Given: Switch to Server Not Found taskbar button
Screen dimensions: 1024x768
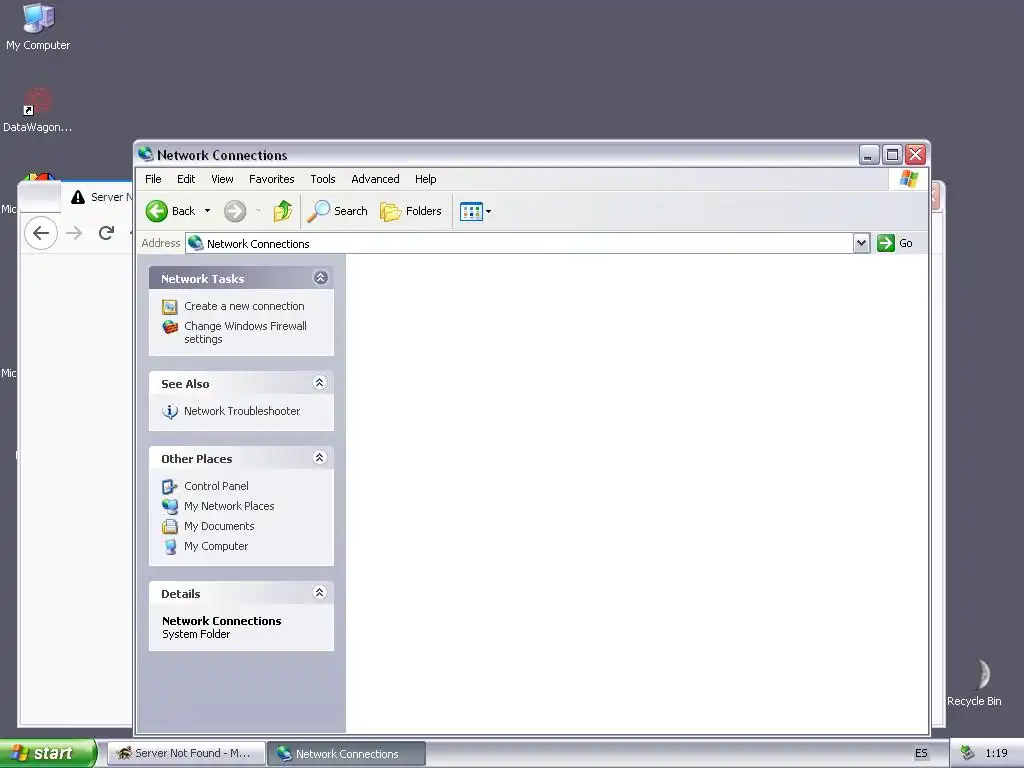Looking at the screenshot, I should point(186,754).
